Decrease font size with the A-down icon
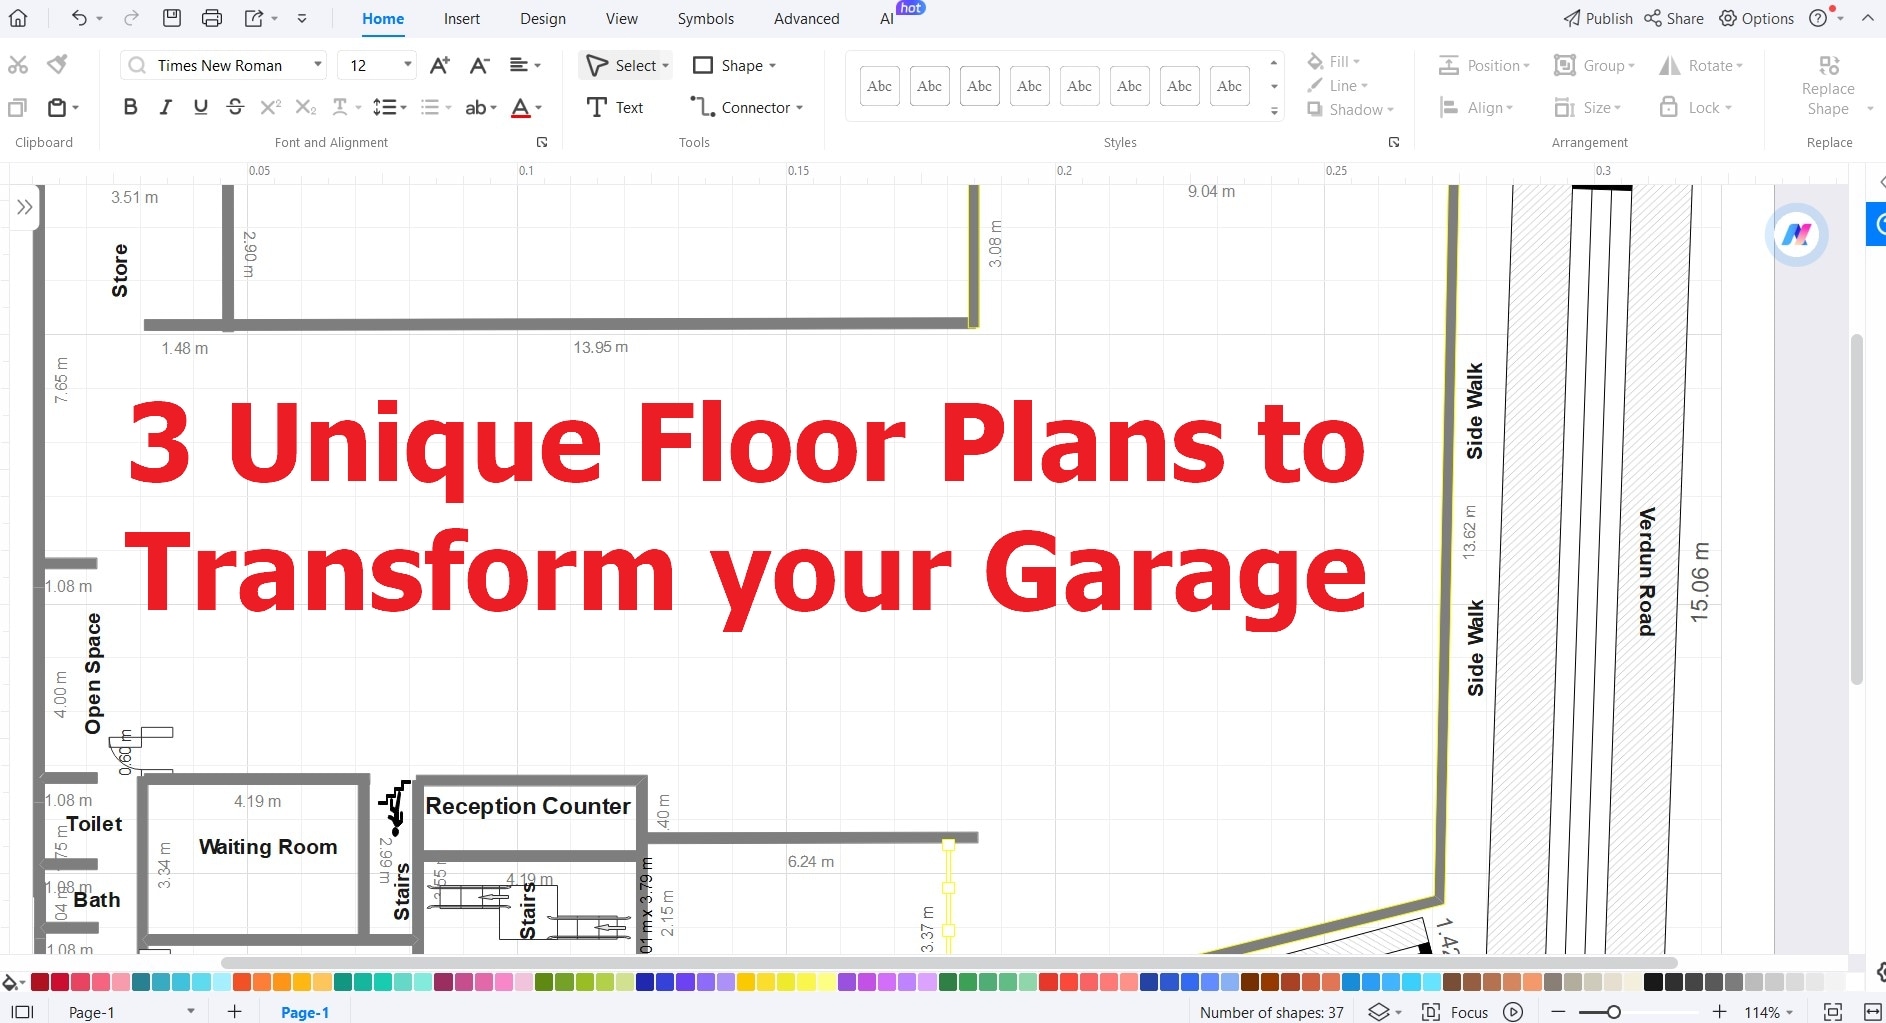1886x1023 pixels. tap(480, 65)
